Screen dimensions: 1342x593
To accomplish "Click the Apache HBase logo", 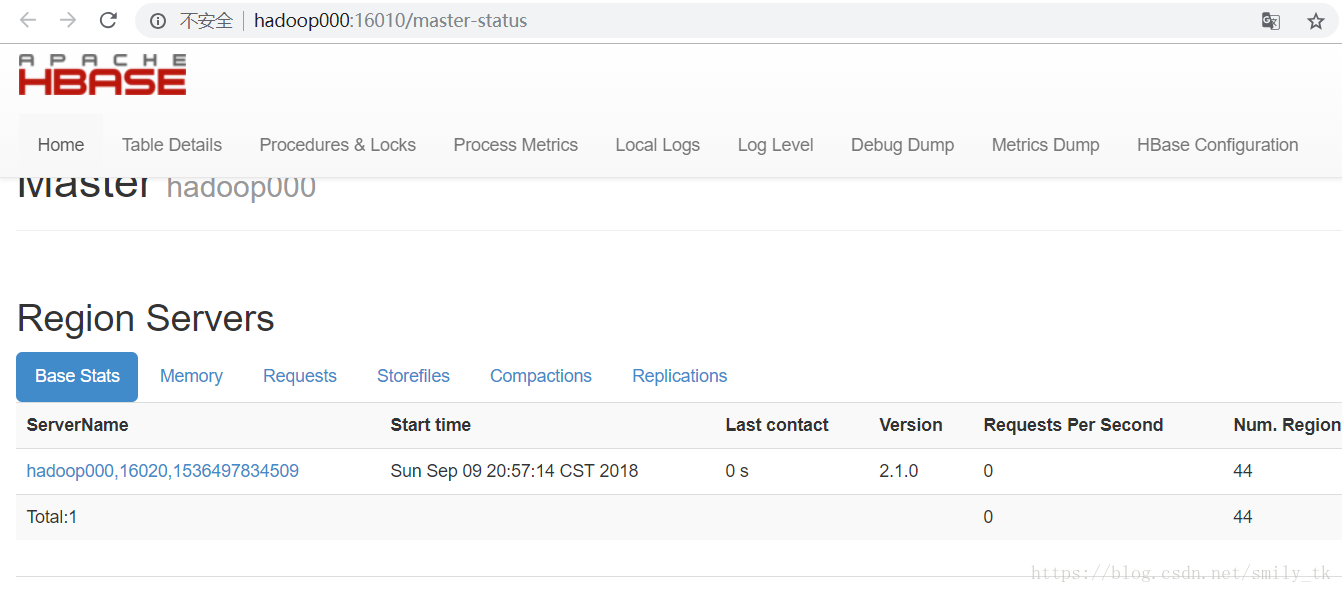I will [102, 75].
